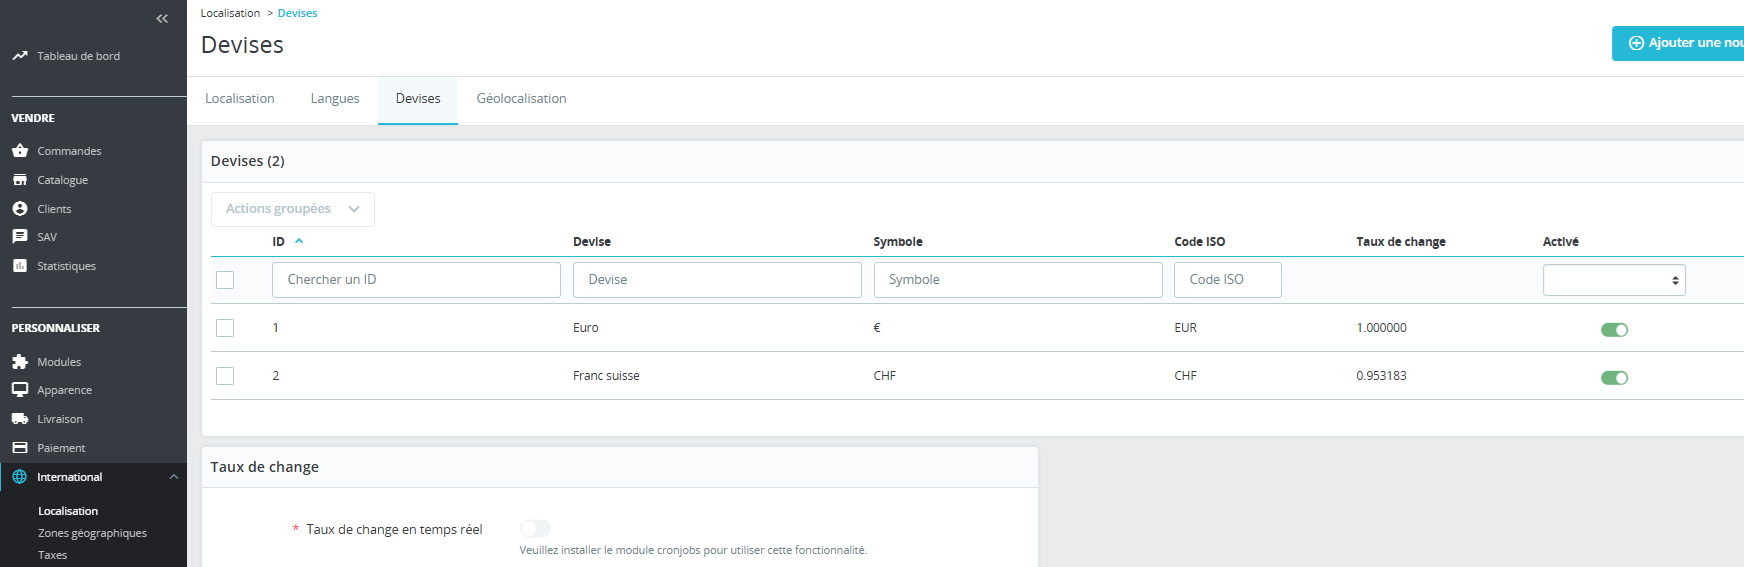This screenshot has height=567, width=1744.
Task: Switch to the Langues tab
Action: (335, 99)
